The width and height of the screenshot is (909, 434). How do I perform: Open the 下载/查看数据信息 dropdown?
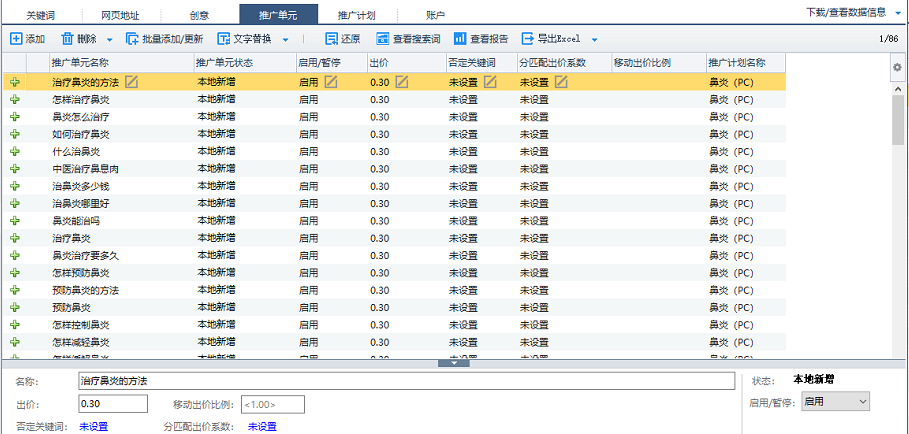click(x=899, y=12)
